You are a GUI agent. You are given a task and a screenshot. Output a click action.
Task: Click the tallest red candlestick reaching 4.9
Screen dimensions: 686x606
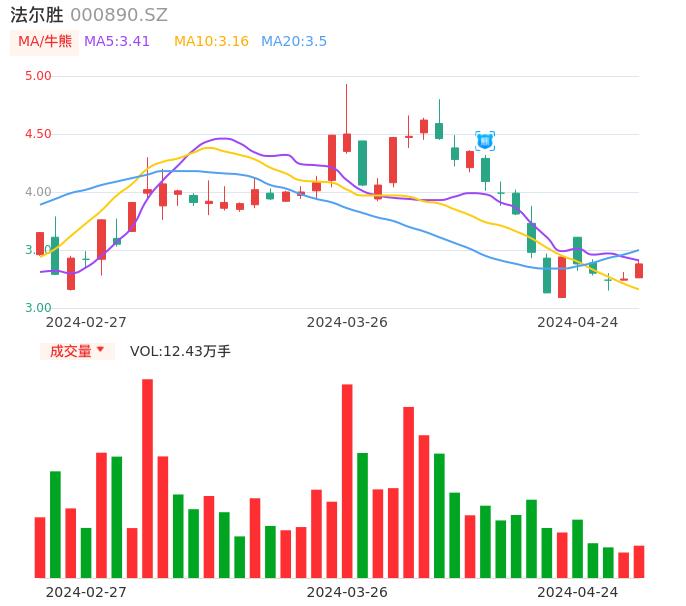(x=347, y=142)
